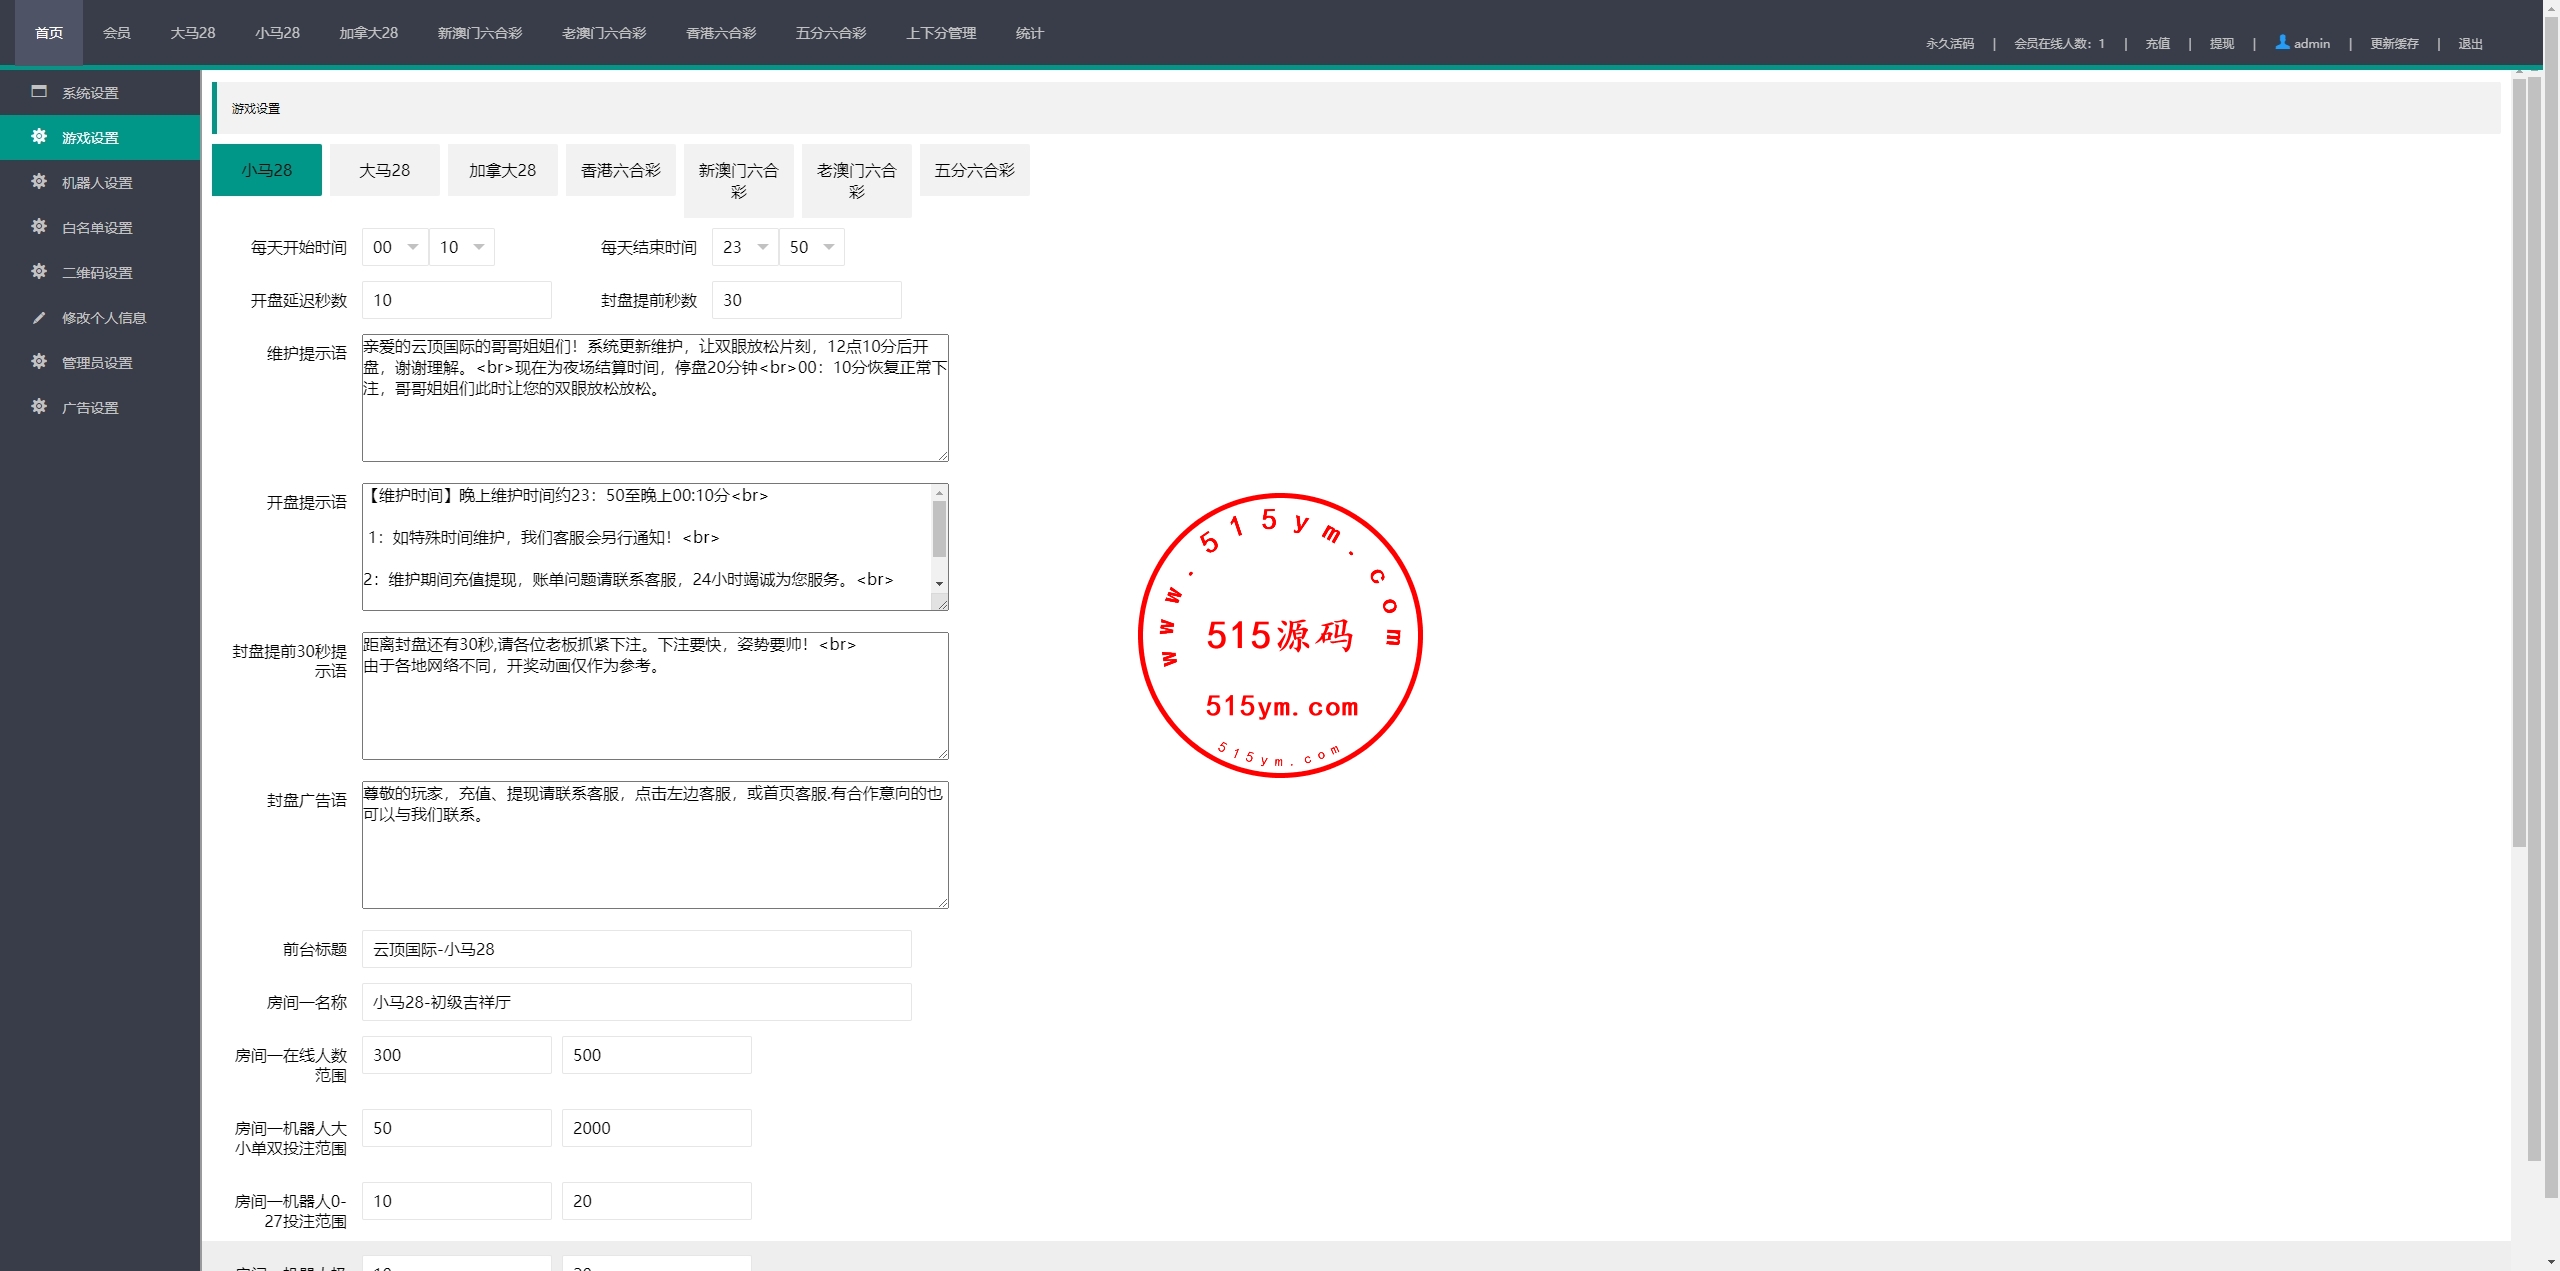
Task: Click the admin user avatar icon
Action: click(2282, 42)
